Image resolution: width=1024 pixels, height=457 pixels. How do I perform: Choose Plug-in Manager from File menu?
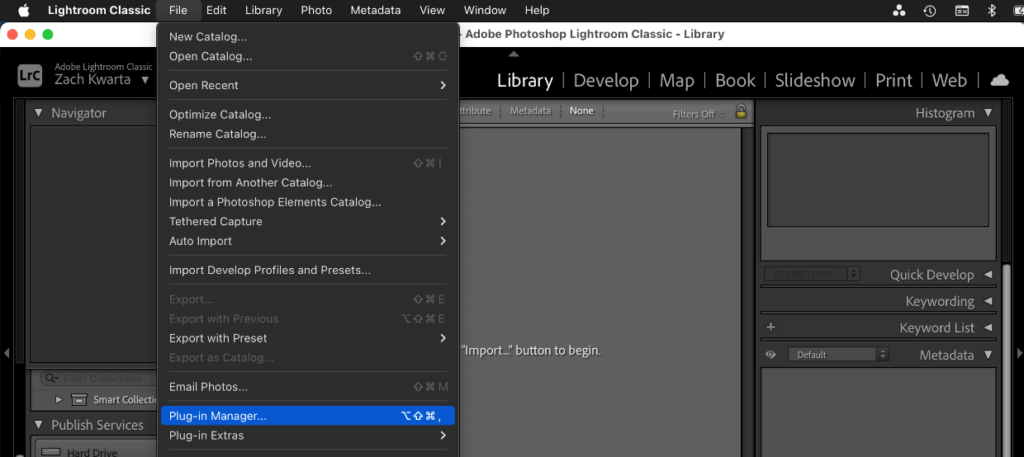click(308, 416)
